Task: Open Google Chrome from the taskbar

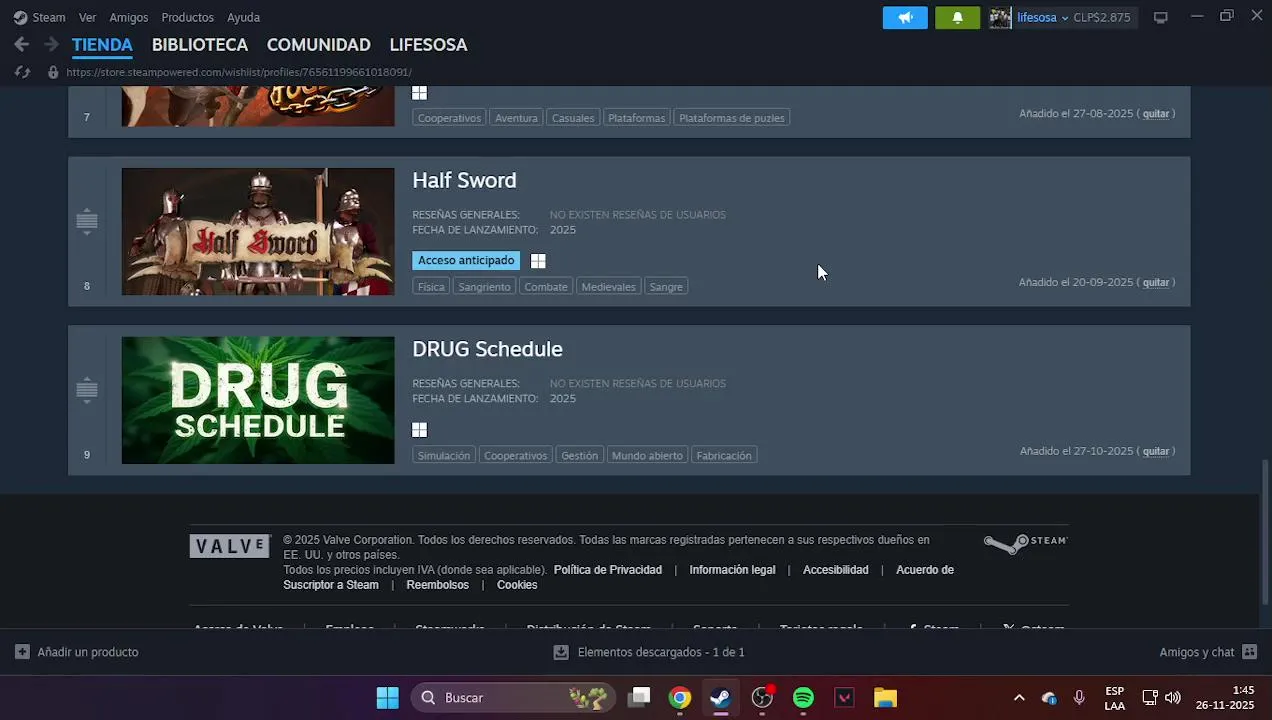Action: tap(680, 698)
